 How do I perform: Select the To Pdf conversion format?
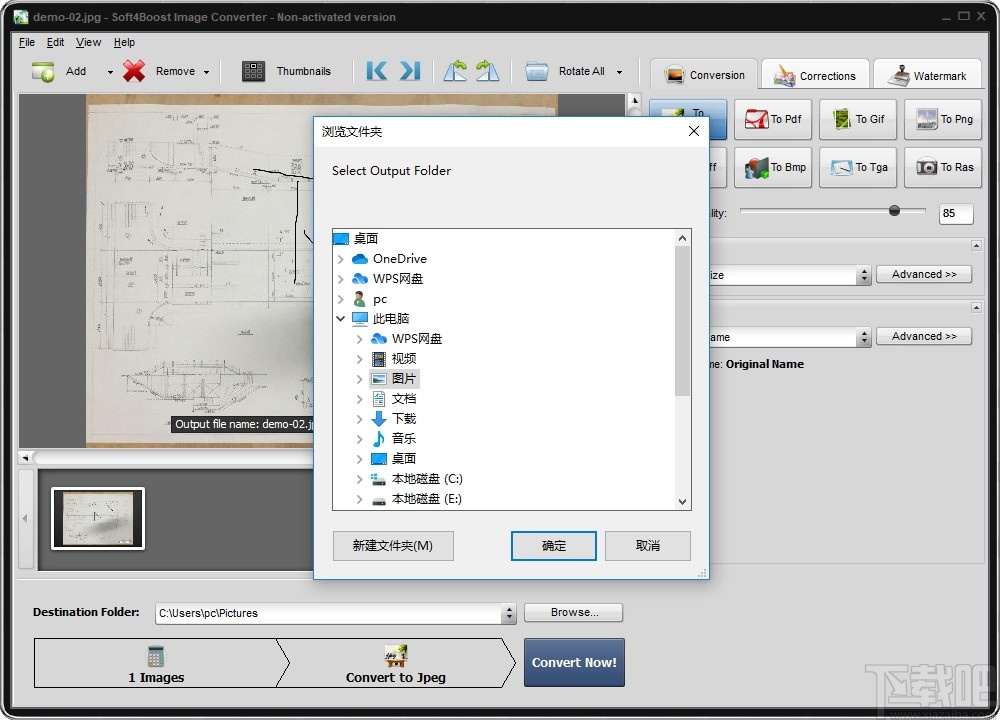(772, 119)
